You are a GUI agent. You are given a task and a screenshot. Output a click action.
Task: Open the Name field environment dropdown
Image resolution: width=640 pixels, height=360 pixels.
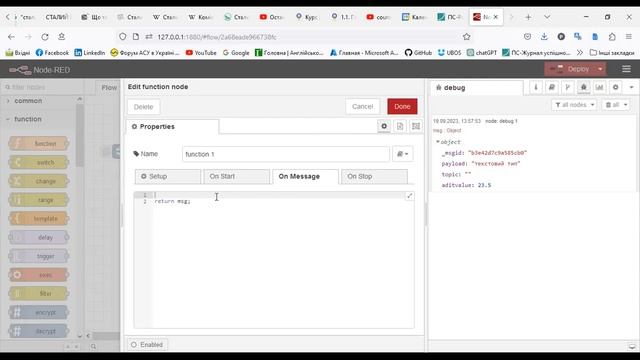pos(402,154)
